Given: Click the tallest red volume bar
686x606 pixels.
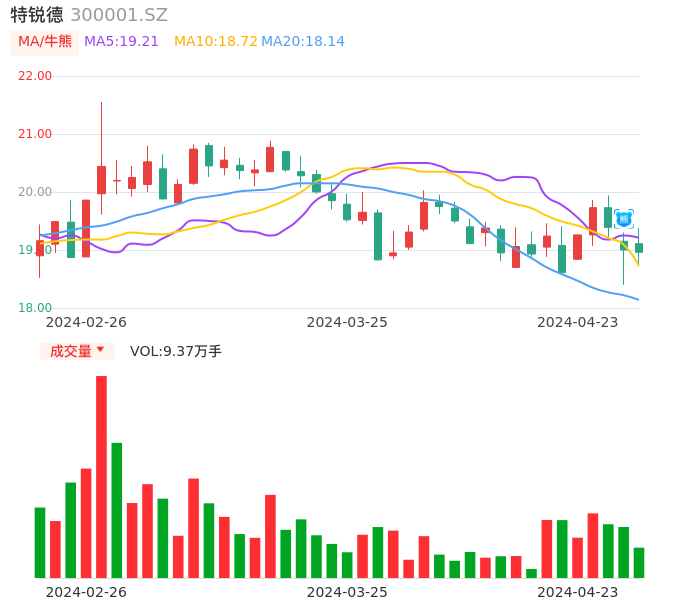Looking at the screenshot, I should (101, 476).
